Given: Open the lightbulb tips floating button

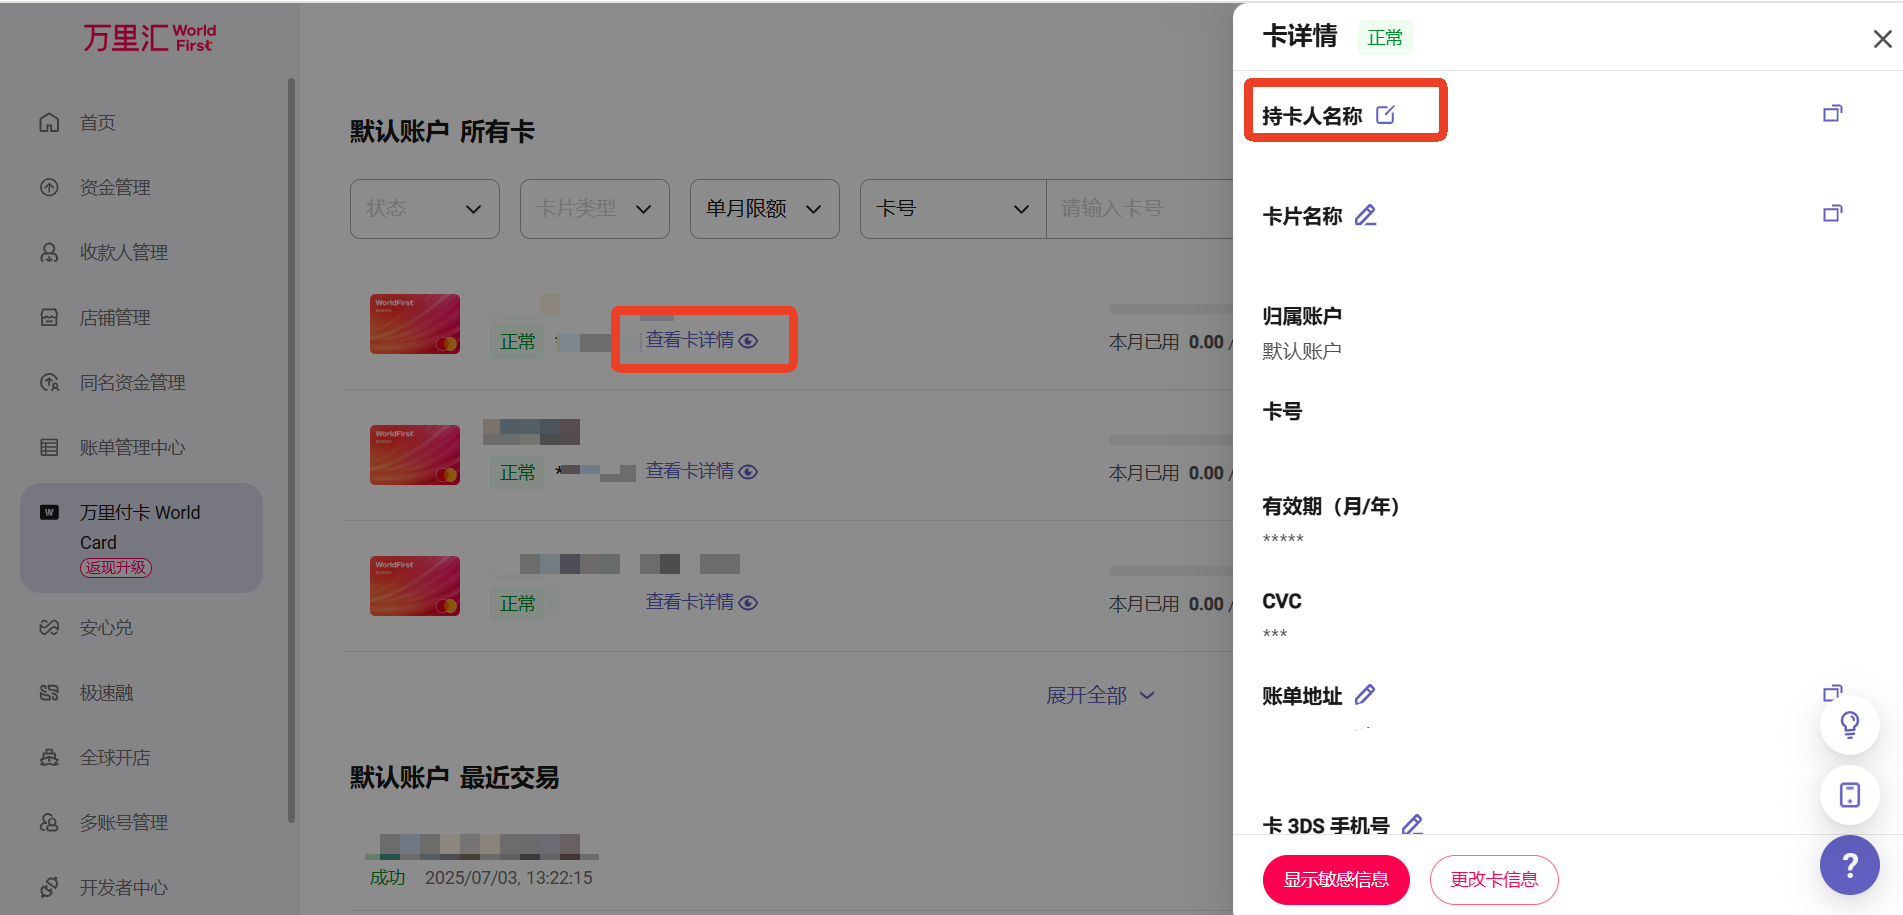Looking at the screenshot, I should (1850, 725).
